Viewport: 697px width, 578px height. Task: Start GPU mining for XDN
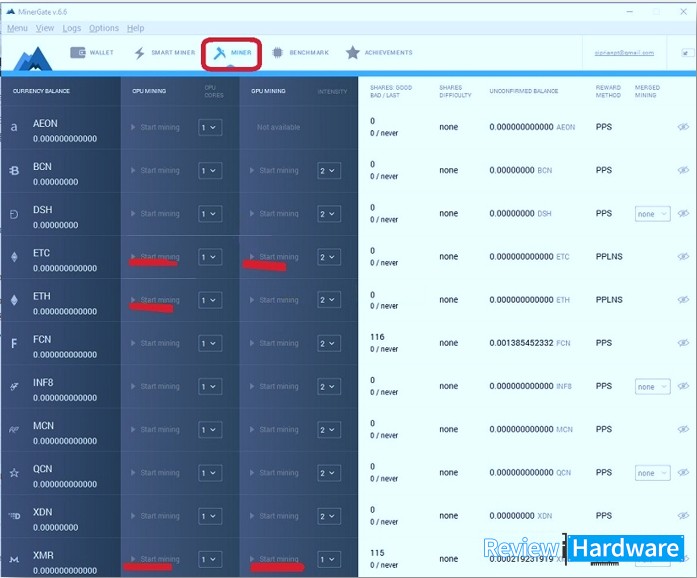[274, 516]
